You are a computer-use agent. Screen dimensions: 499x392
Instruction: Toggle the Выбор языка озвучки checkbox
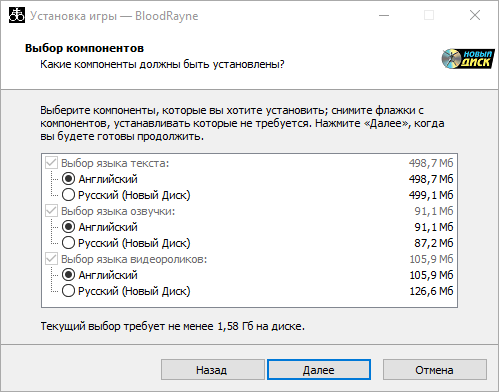51,211
